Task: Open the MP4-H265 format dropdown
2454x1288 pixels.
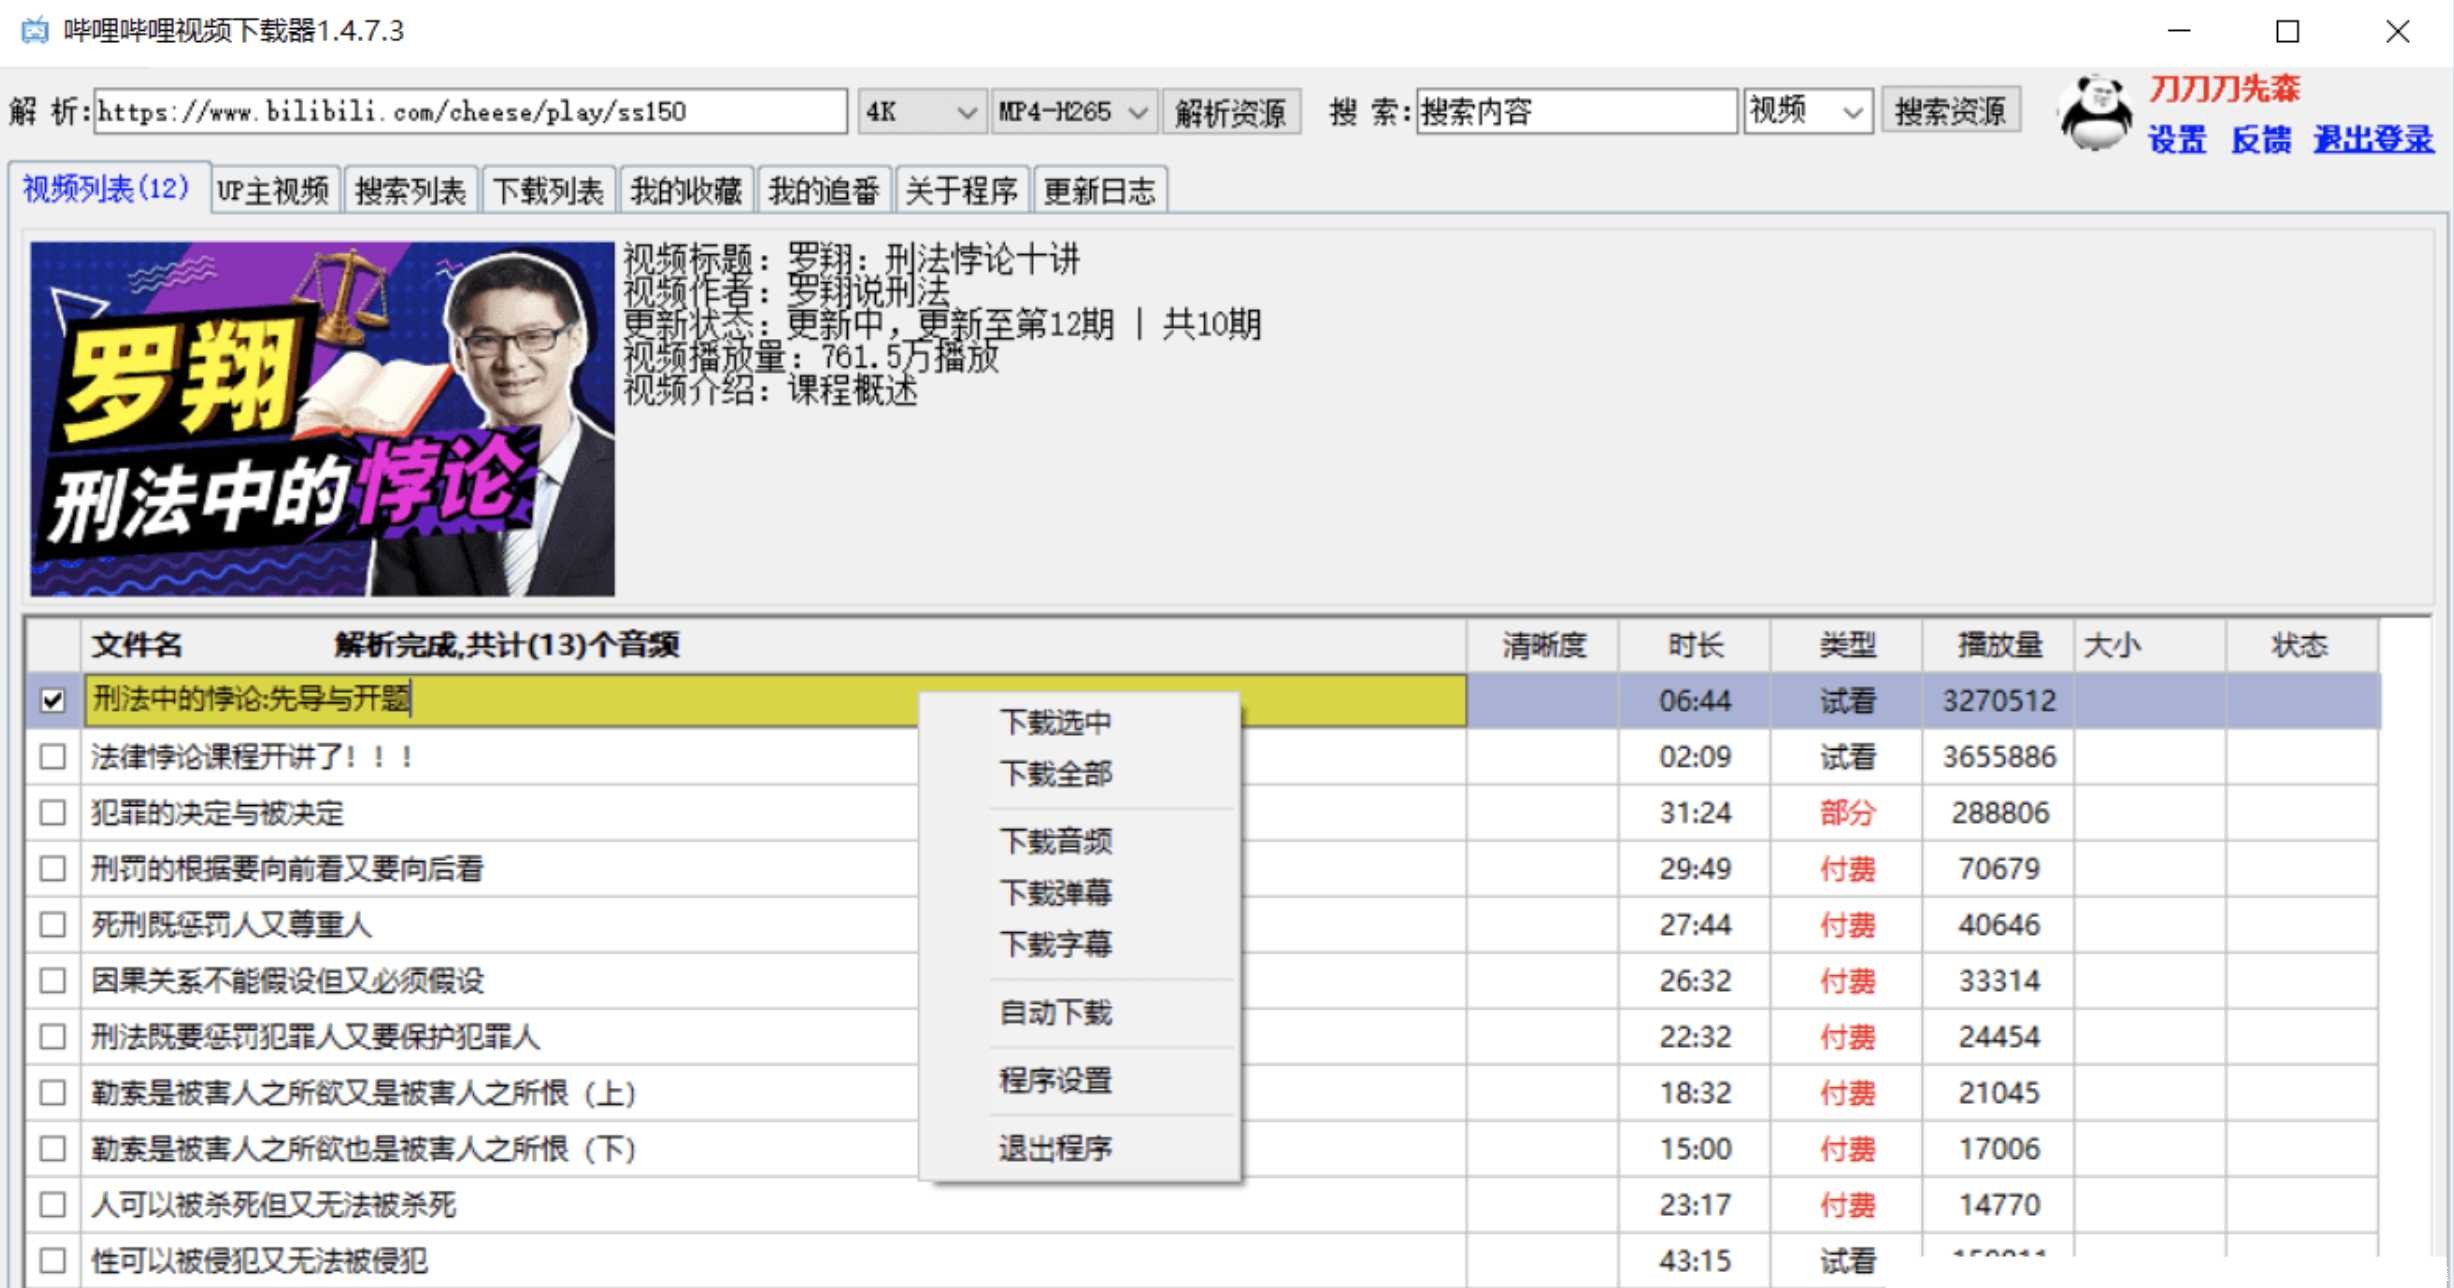Action: click(x=1074, y=111)
